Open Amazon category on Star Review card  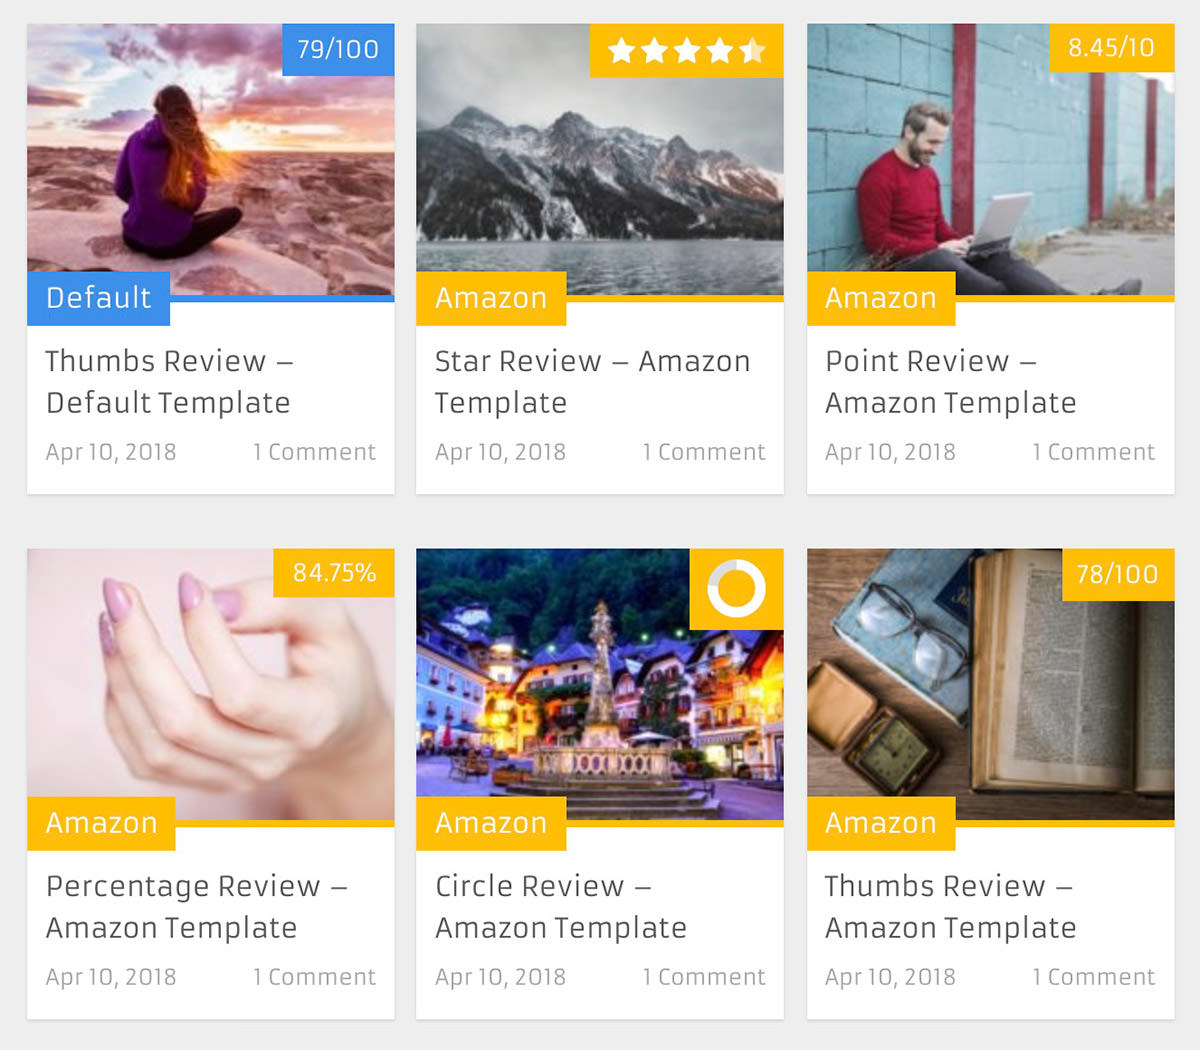(491, 298)
